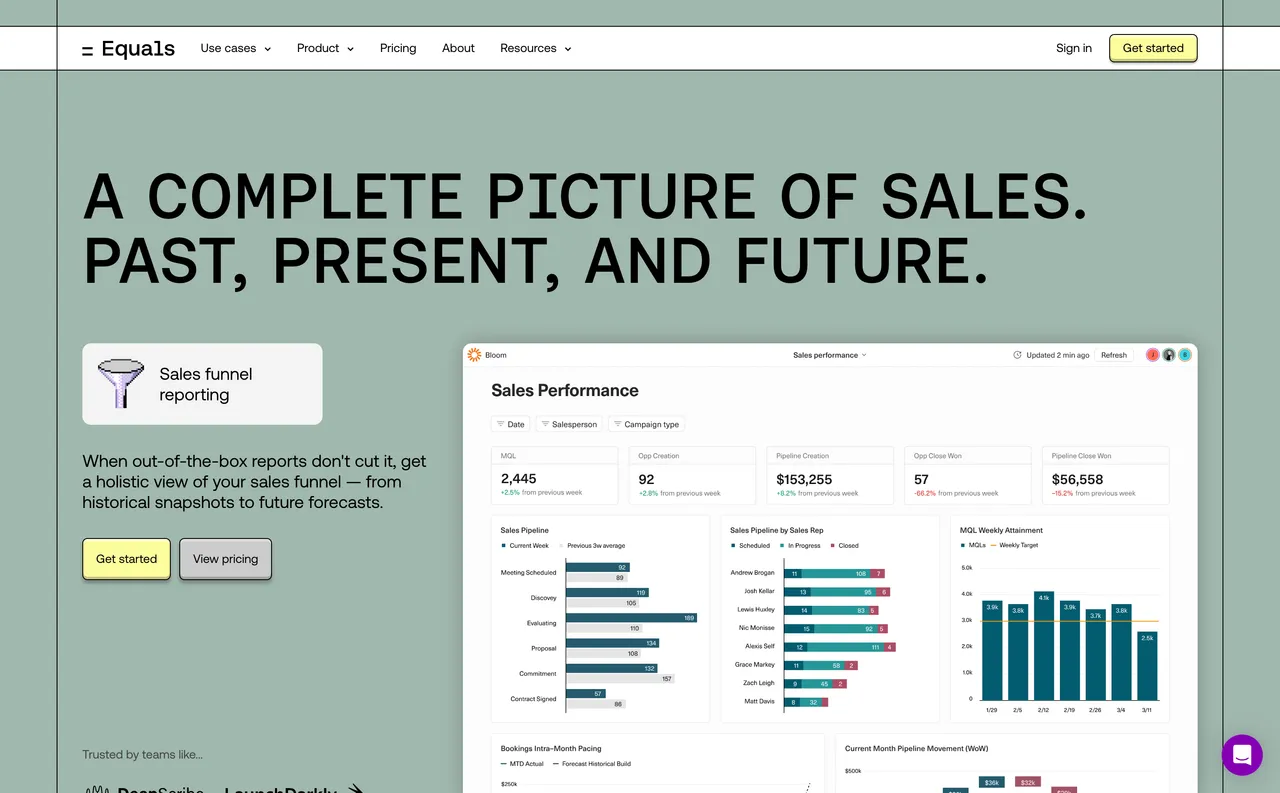Open the Date filter
The image size is (1280, 793).
click(510, 424)
